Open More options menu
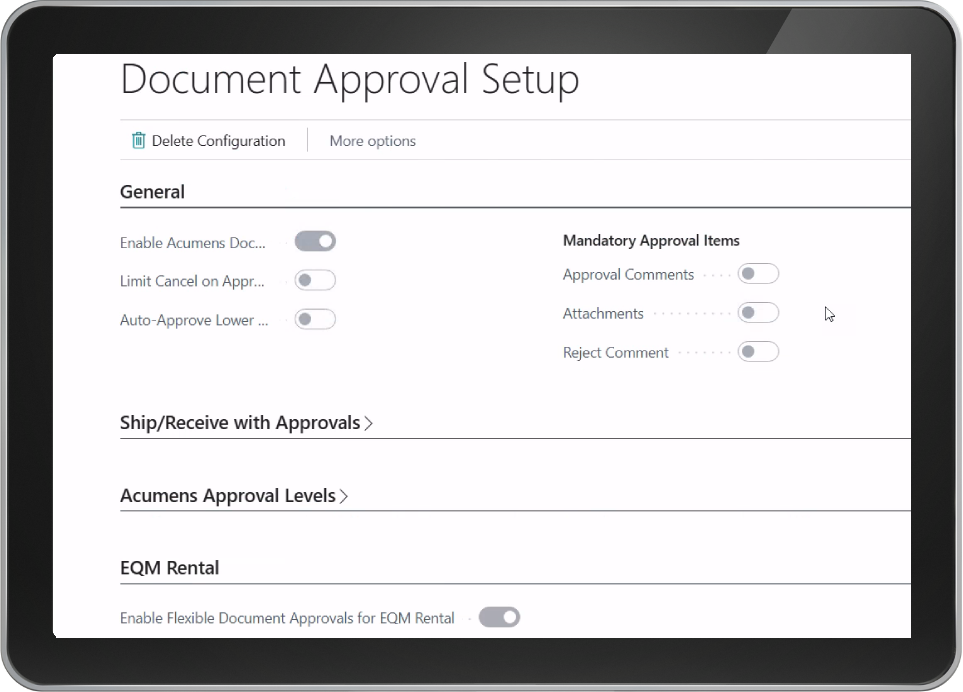Screen dimensions: 963x692 click(372, 141)
